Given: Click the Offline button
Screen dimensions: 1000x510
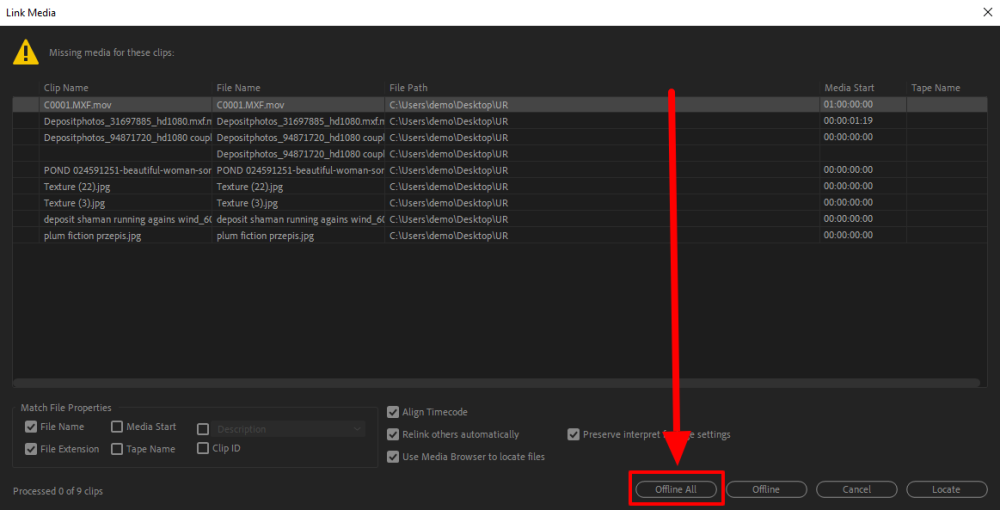Looking at the screenshot, I should tap(766, 489).
